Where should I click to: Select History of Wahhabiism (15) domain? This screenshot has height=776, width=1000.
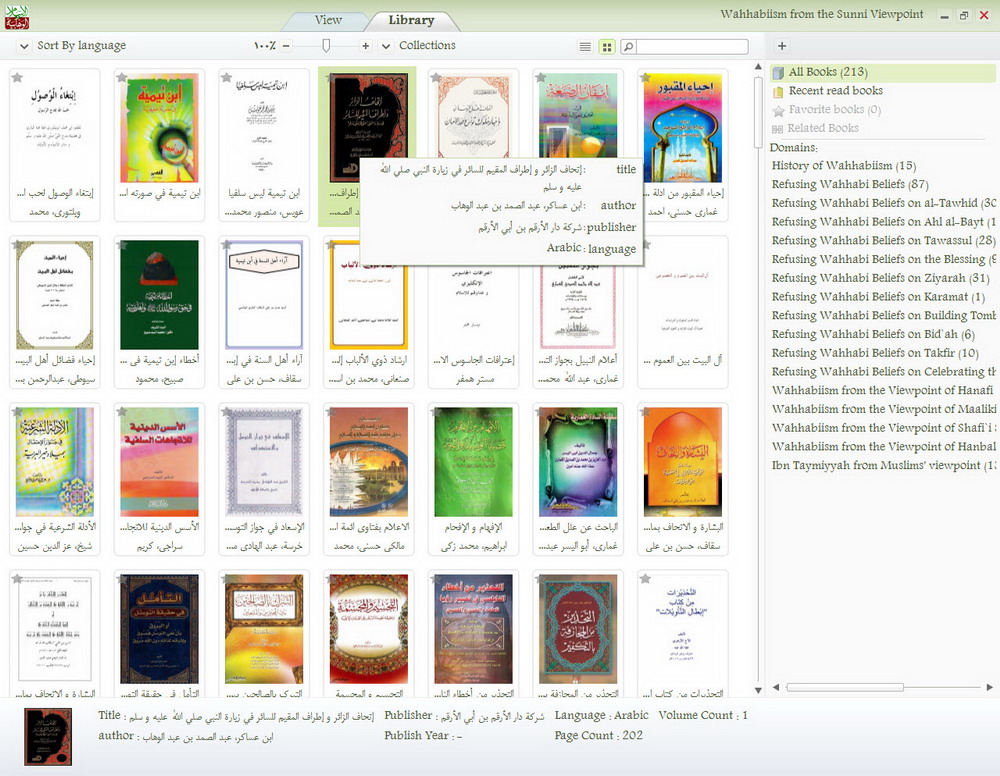844,166
